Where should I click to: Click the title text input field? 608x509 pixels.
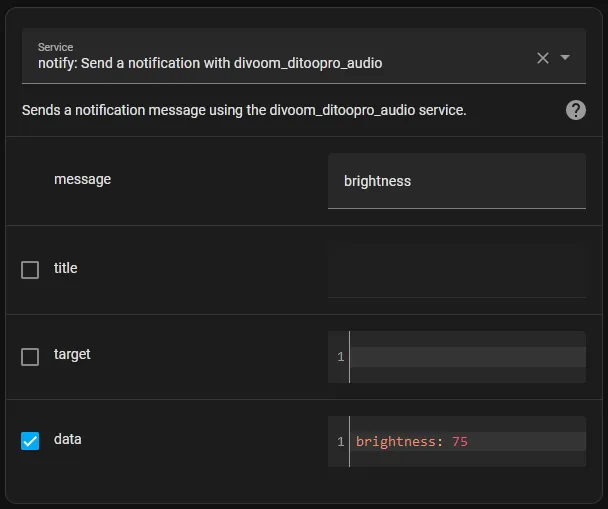pyautogui.click(x=457, y=271)
